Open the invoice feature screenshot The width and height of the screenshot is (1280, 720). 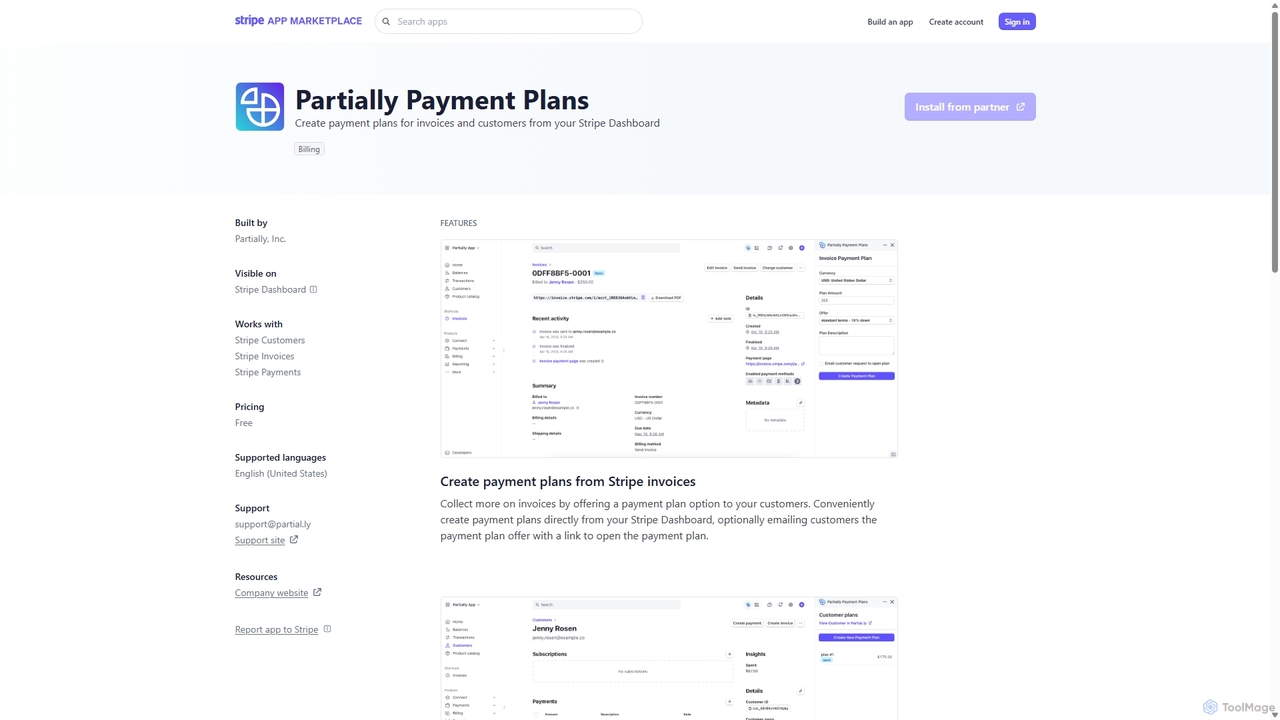point(669,349)
